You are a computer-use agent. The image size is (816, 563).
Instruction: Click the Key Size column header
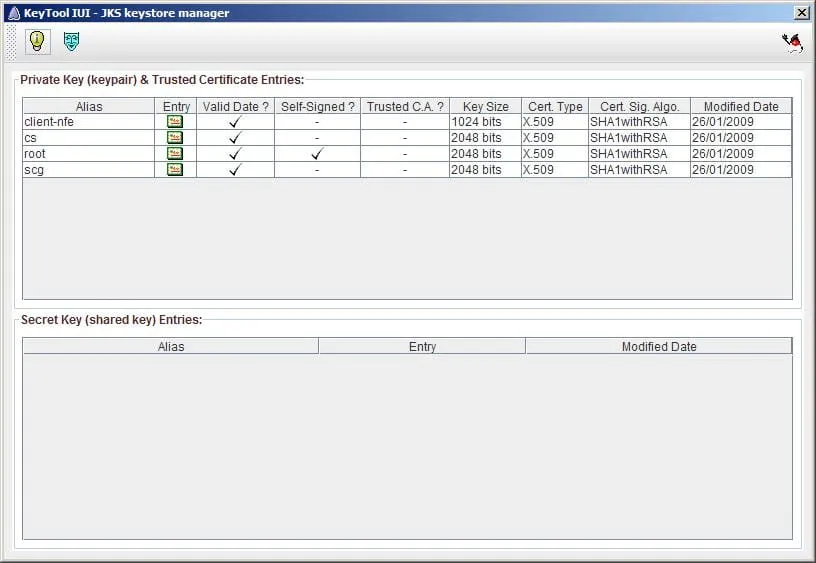point(486,107)
